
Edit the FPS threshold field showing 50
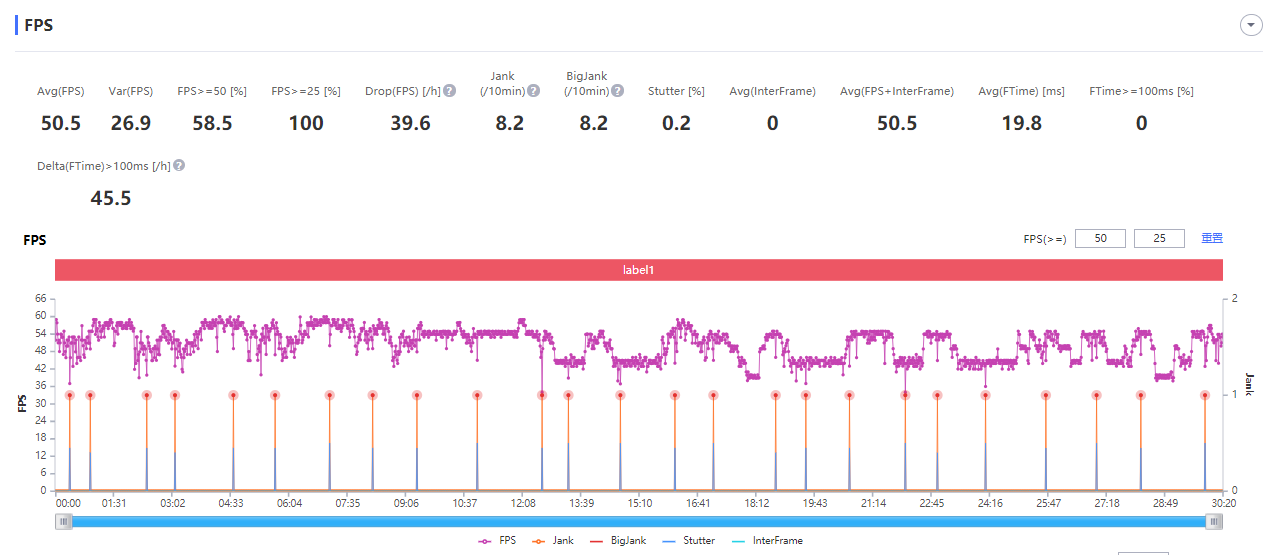coord(1100,238)
